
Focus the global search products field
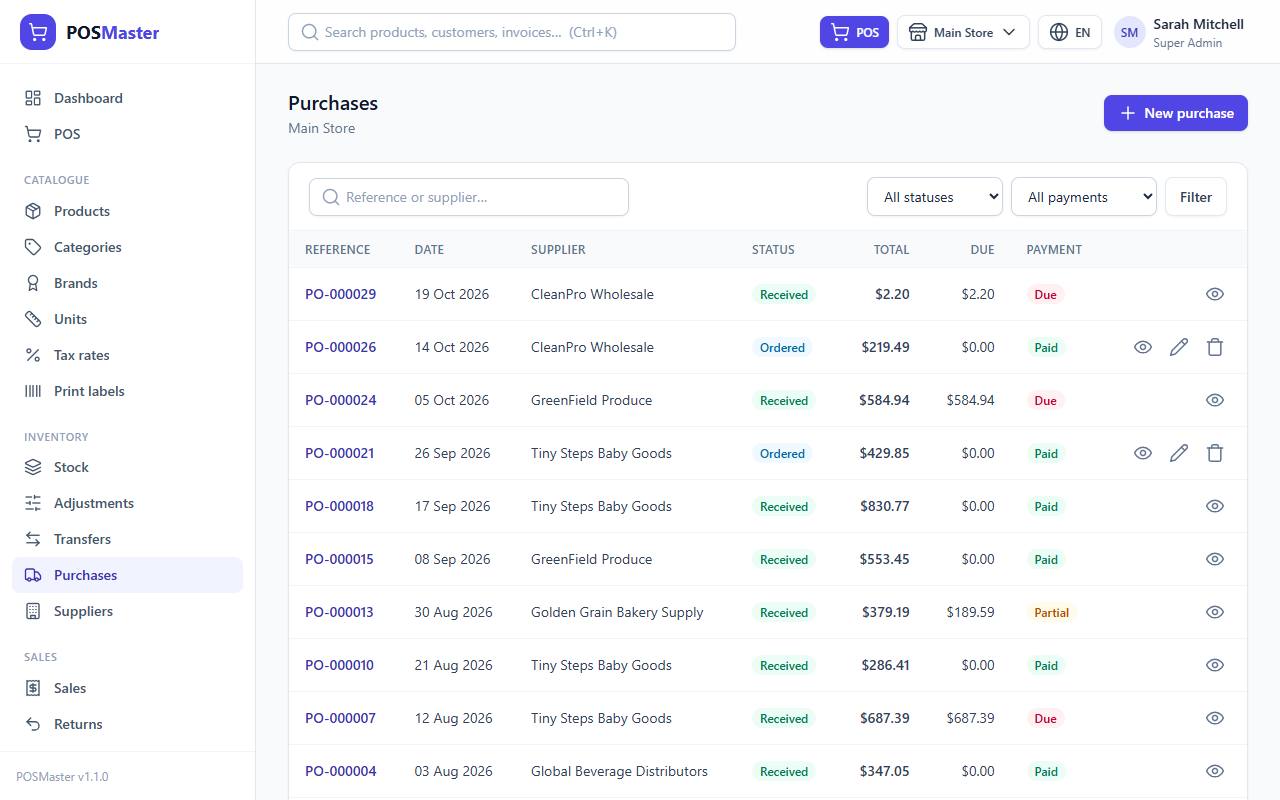coord(512,32)
